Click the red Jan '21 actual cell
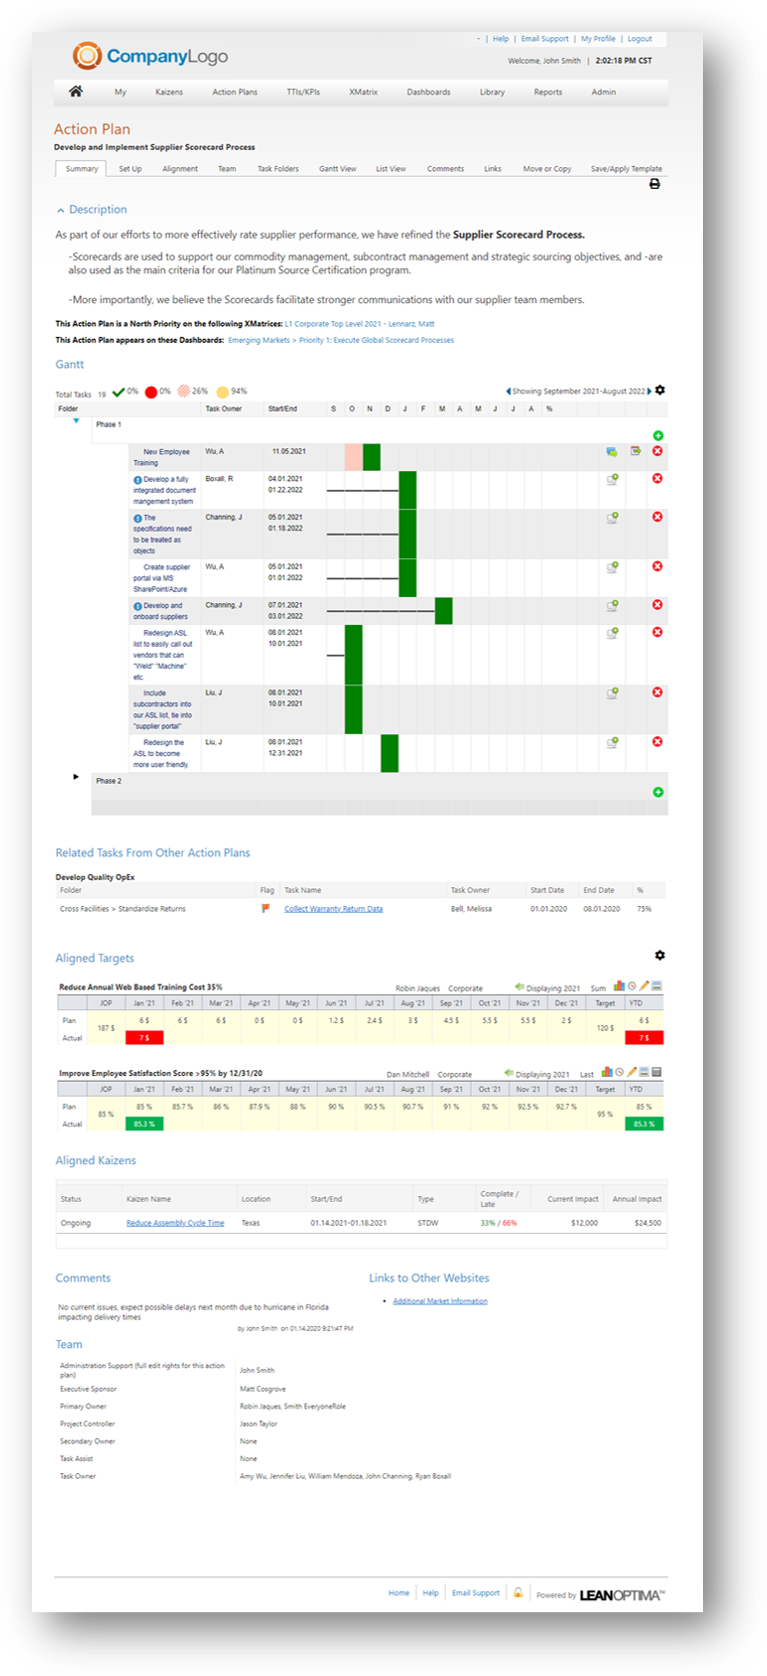 coord(144,1038)
